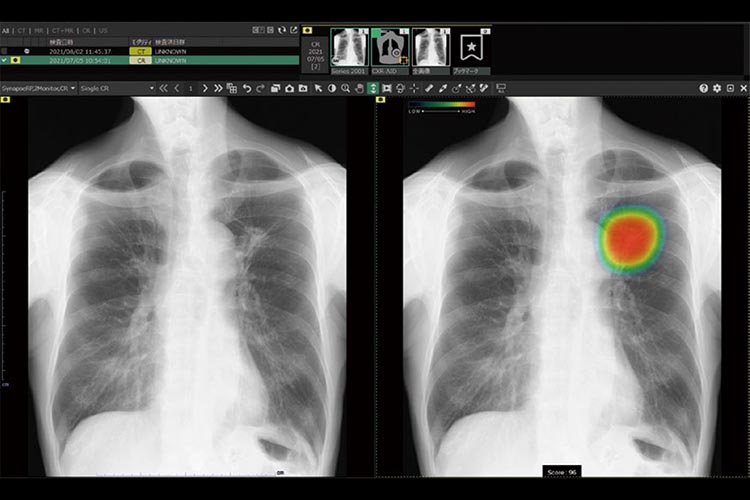Tick the checkbox for the CT study row

point(5,50)
